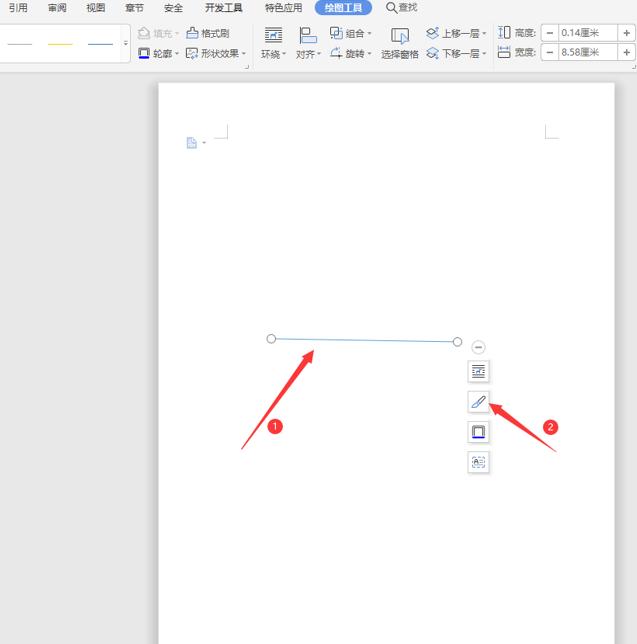Open the text wrap (环绕) tool

tap(273, 43)
